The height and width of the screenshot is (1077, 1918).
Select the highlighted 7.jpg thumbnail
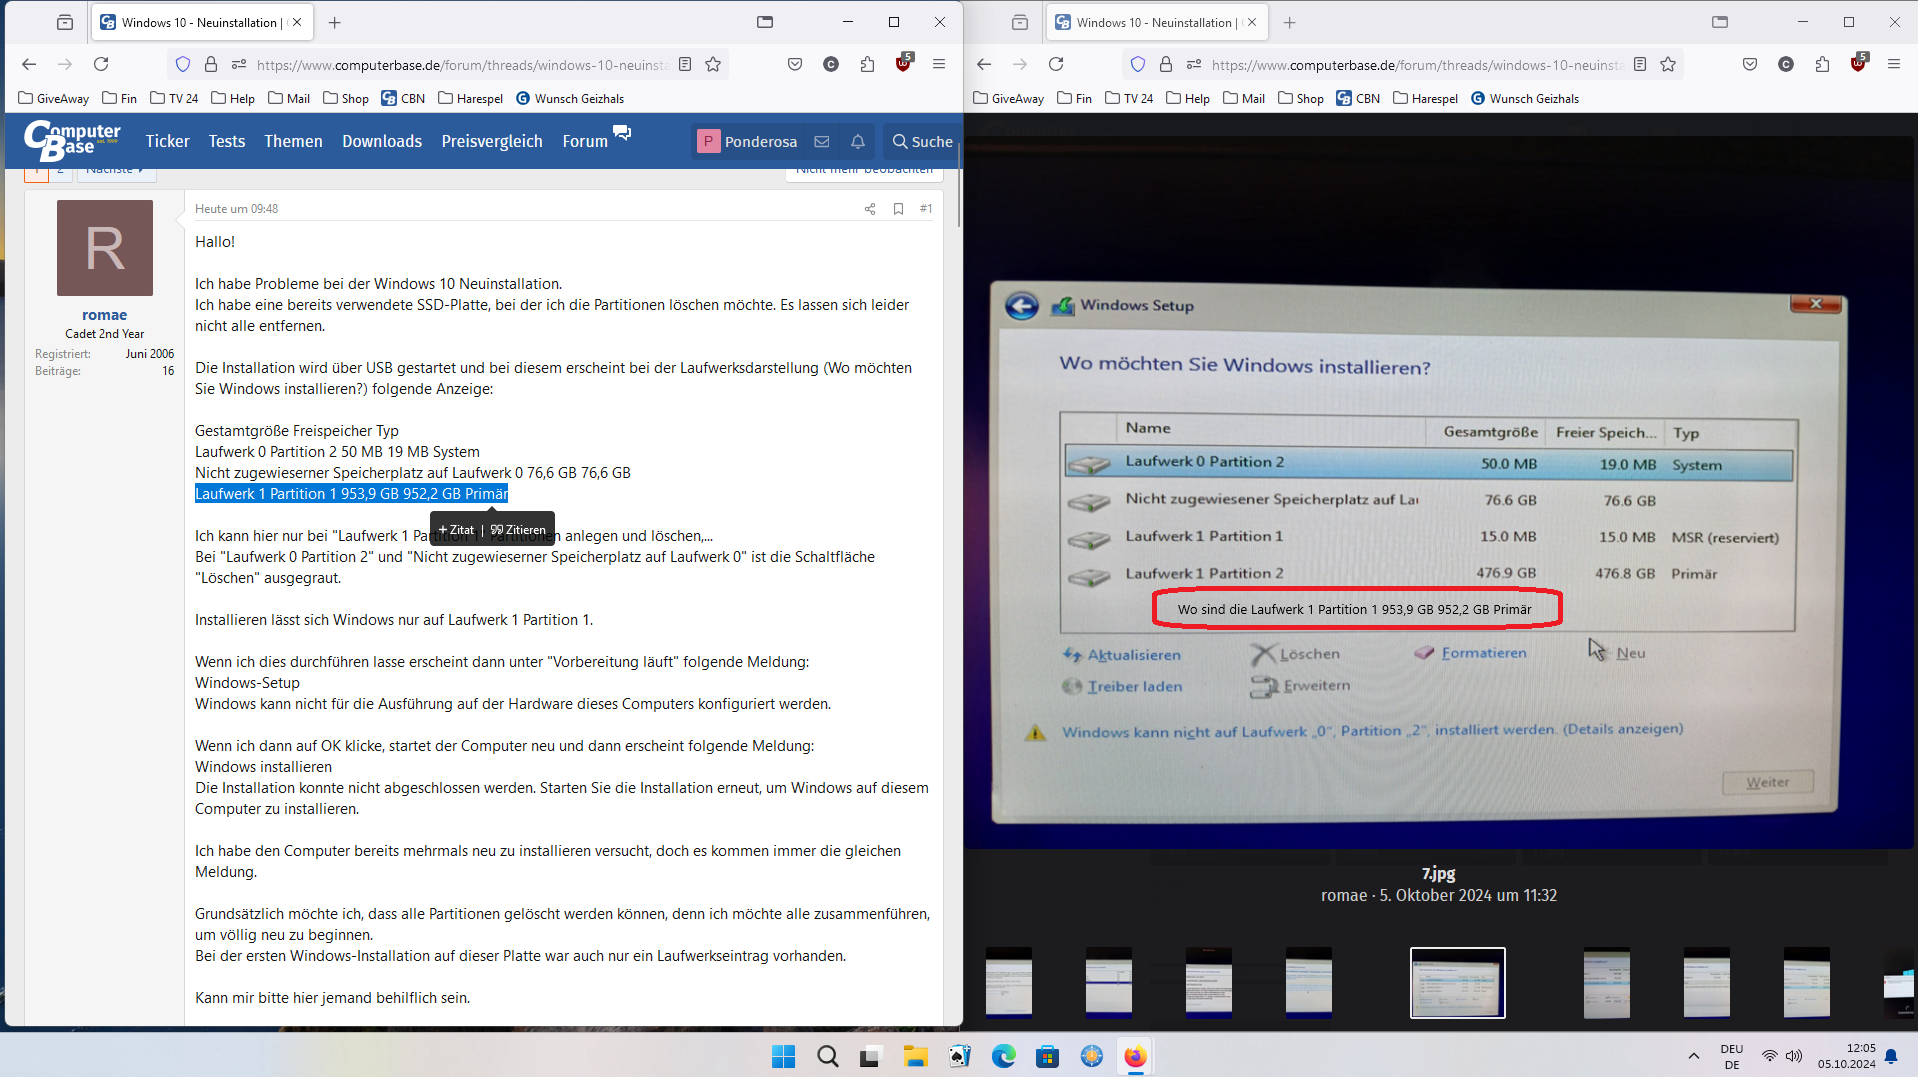coord(1457,982)
